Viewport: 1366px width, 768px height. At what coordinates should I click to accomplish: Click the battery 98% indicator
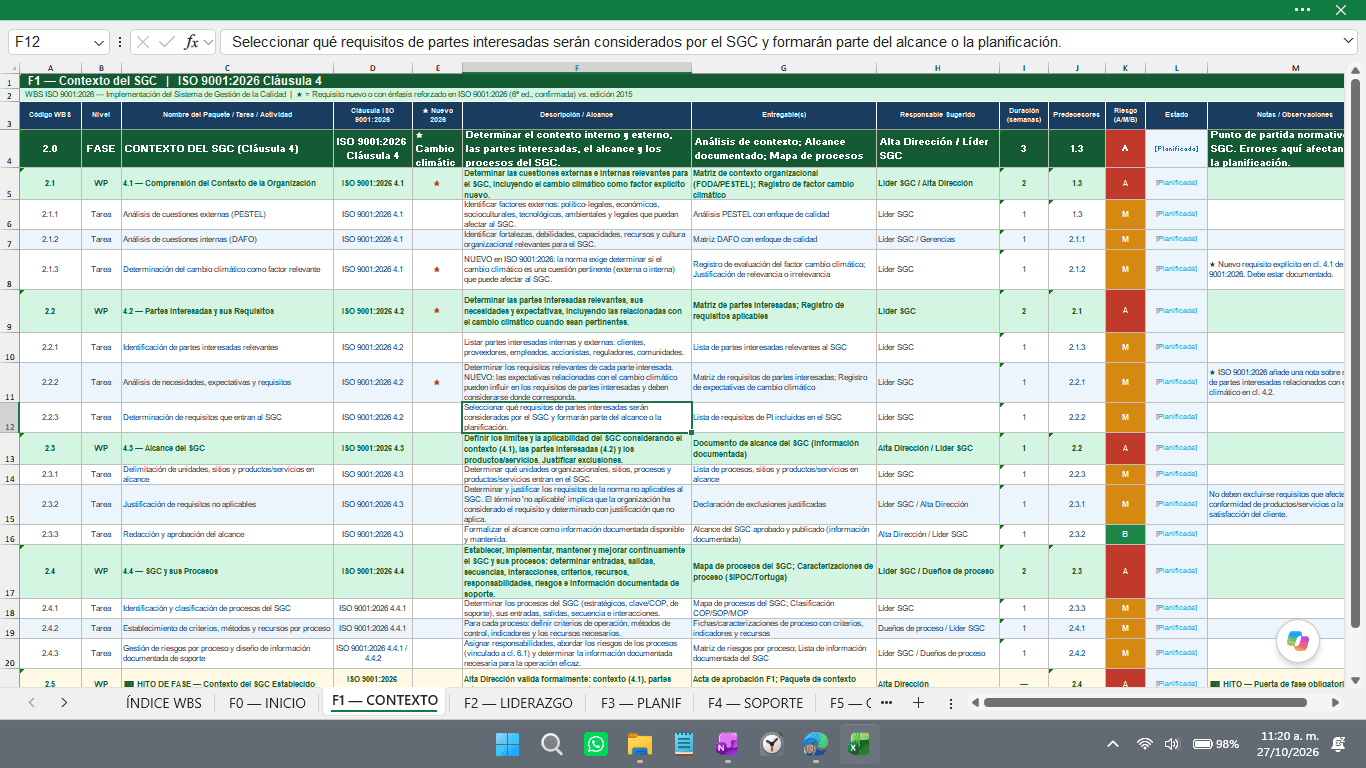coord(1216,744)
